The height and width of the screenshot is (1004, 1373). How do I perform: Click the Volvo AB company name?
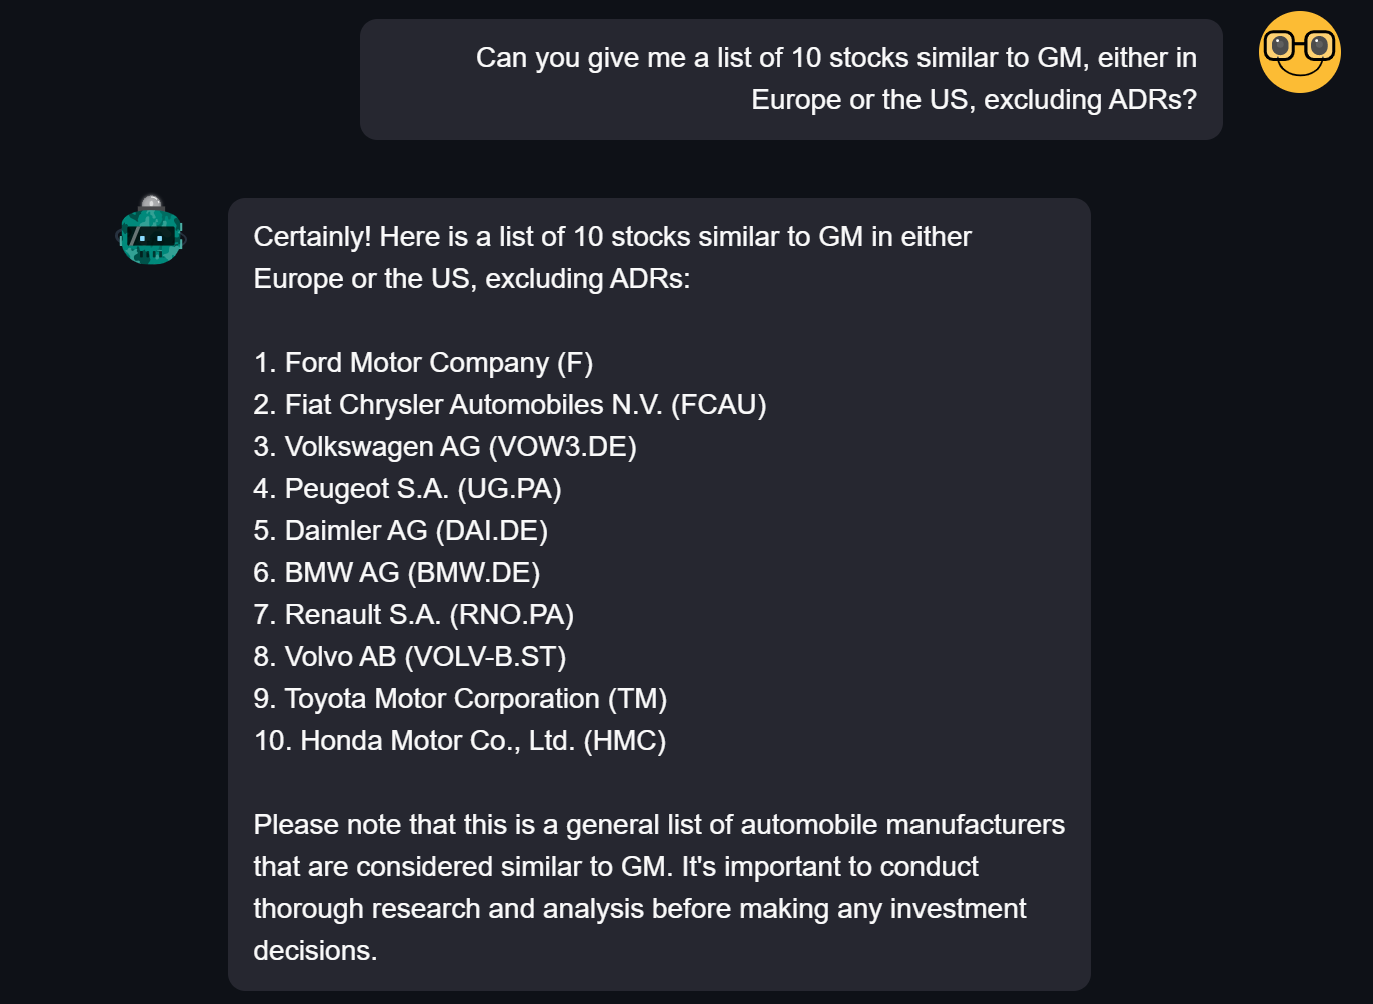click(340, 657)
